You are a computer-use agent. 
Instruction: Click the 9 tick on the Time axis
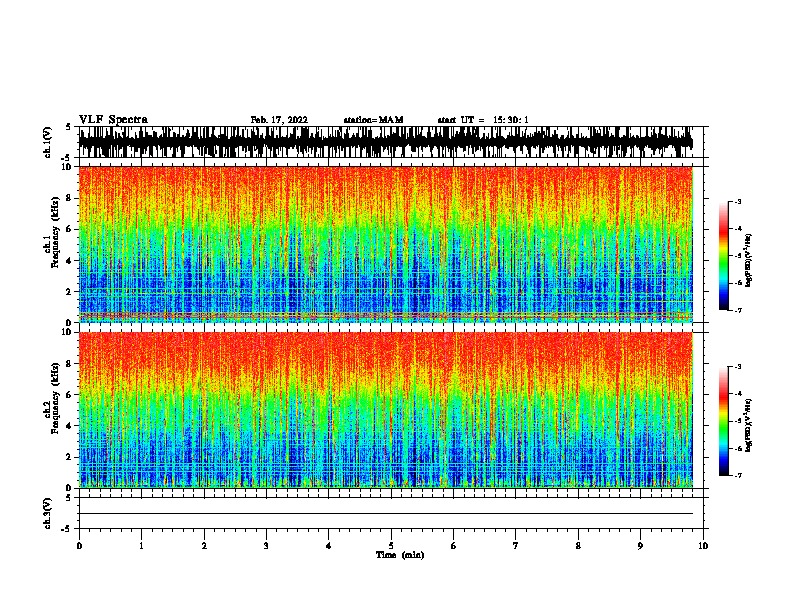pyautogui.click(x=640, y=545)
